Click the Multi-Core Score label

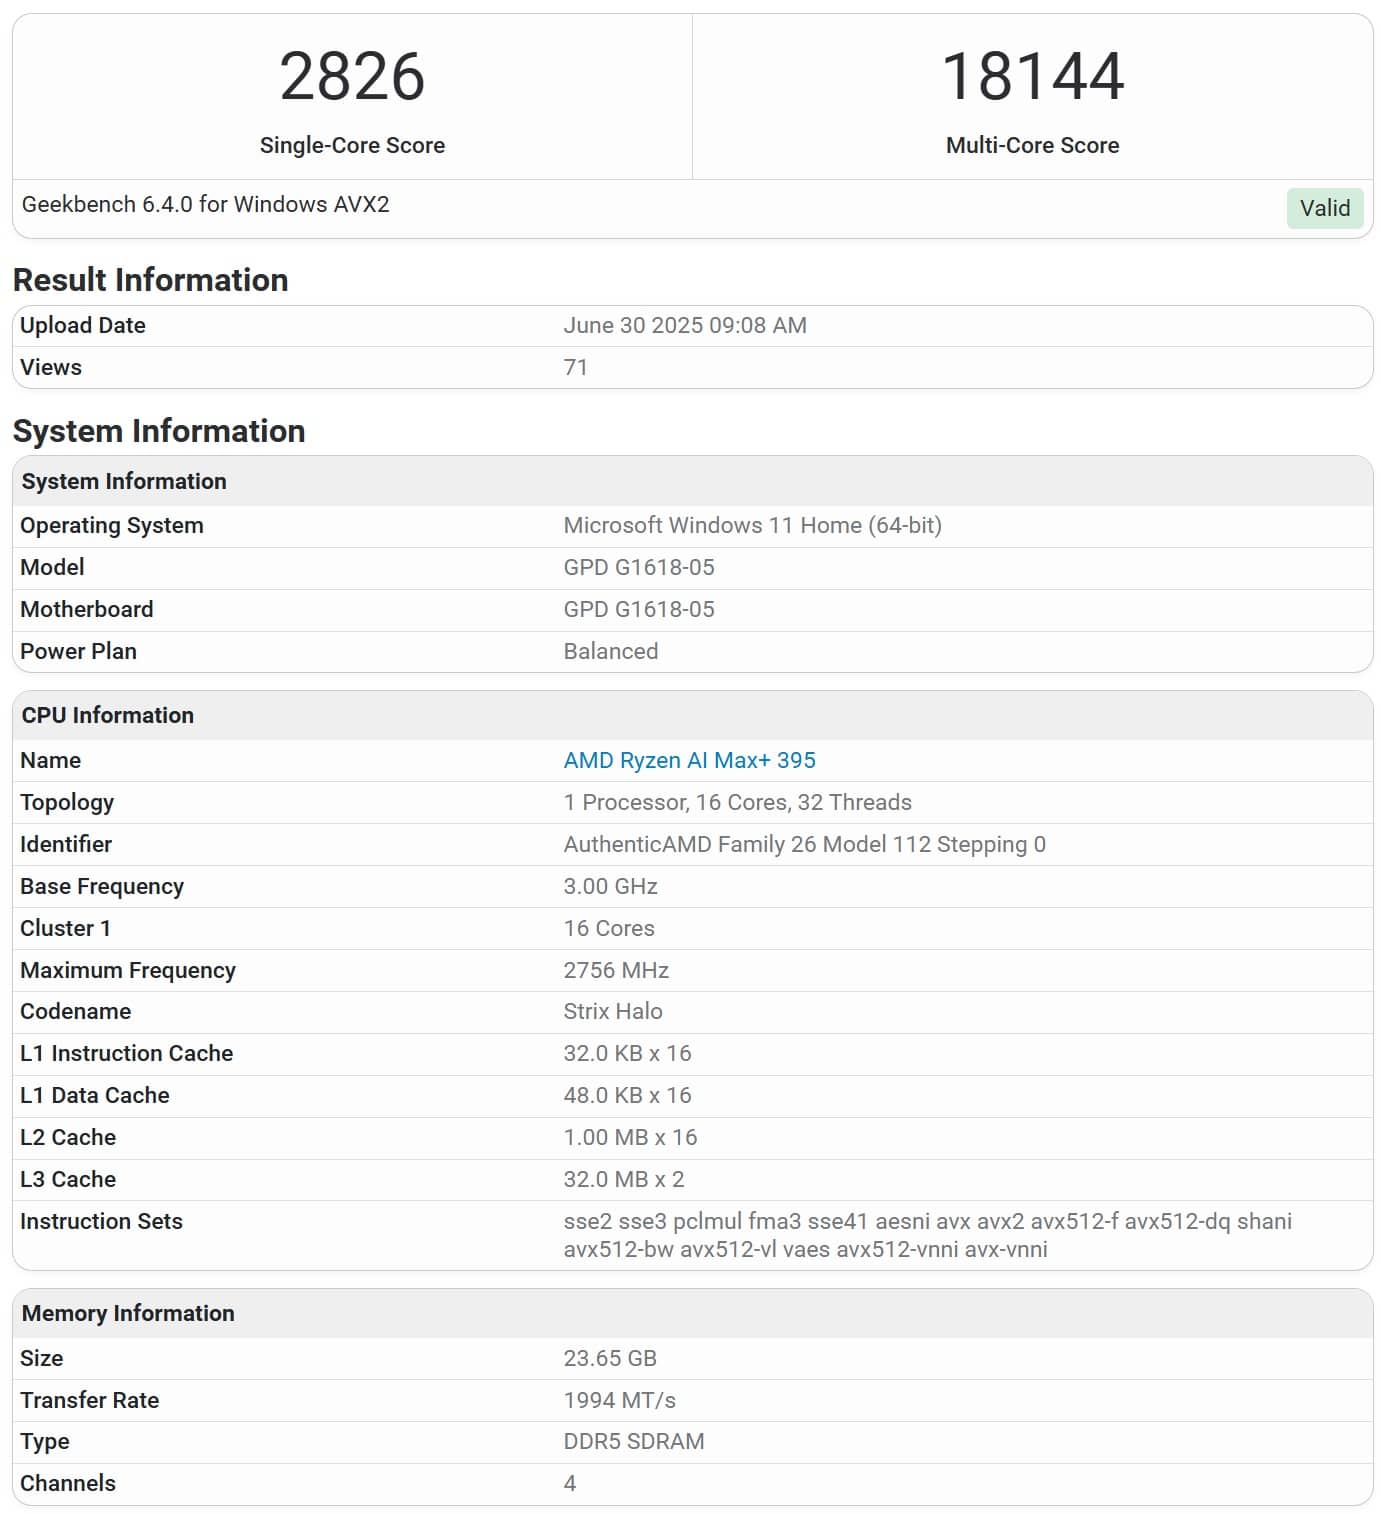coord(1032,145)
